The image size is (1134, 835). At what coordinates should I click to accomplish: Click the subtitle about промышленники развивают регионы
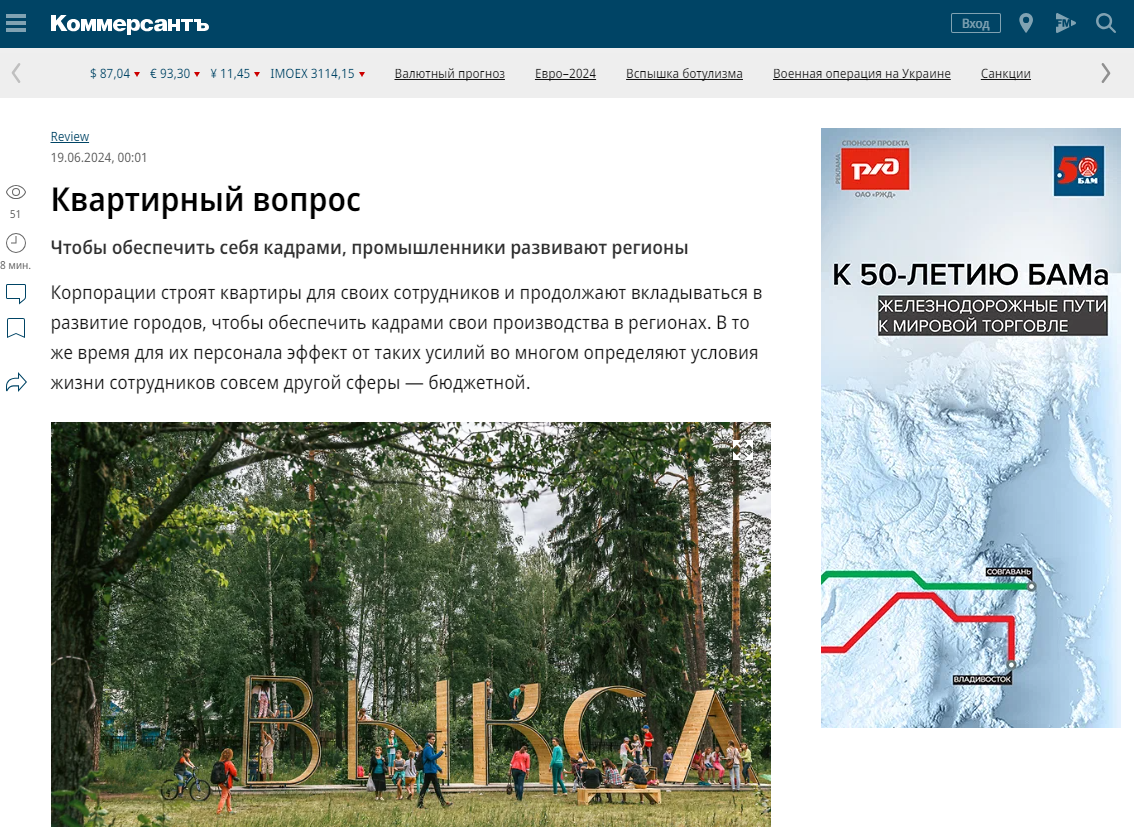(x=369, y=247)
